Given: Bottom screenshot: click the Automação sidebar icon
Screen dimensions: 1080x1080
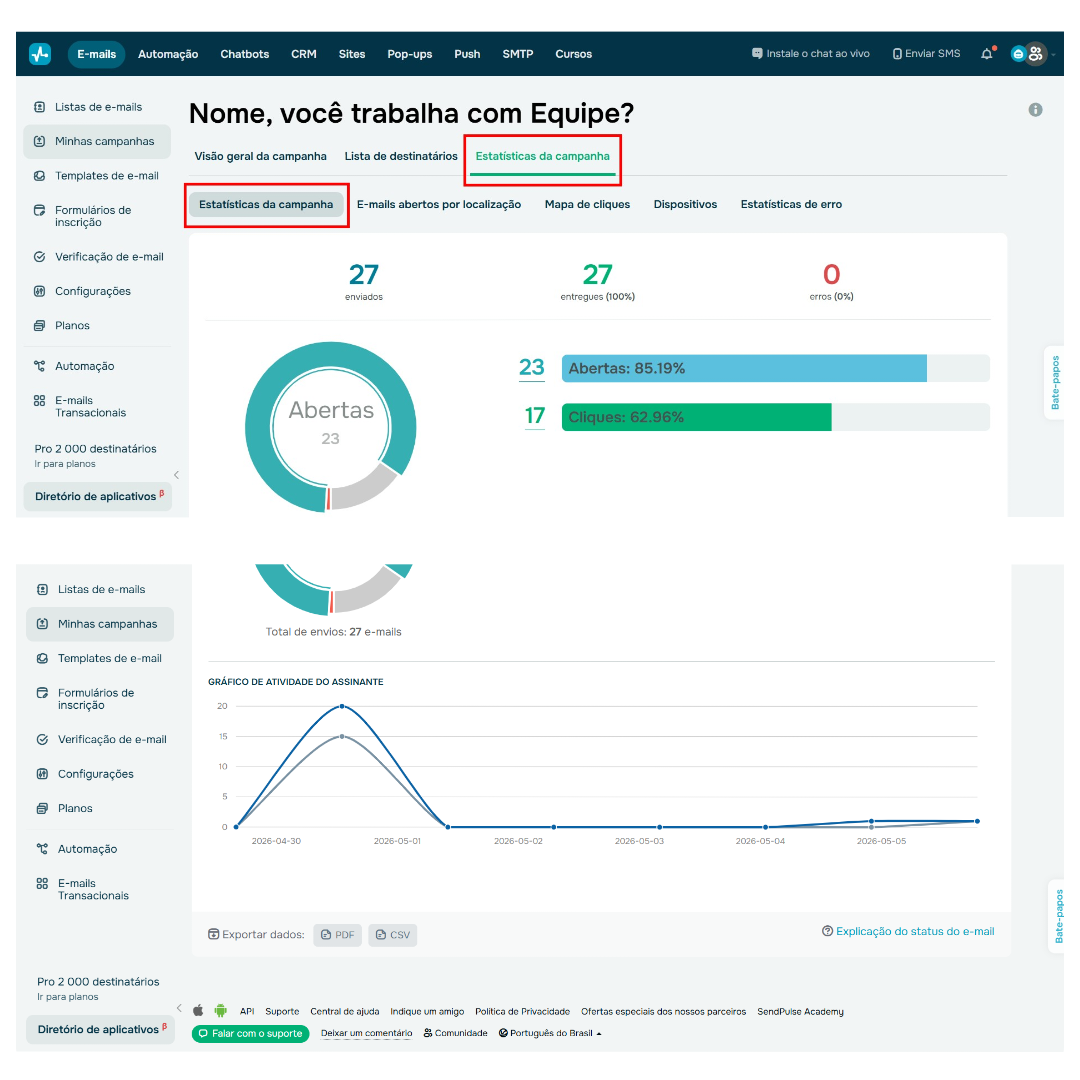Looking at the screenshot, I should pos(43,849).
